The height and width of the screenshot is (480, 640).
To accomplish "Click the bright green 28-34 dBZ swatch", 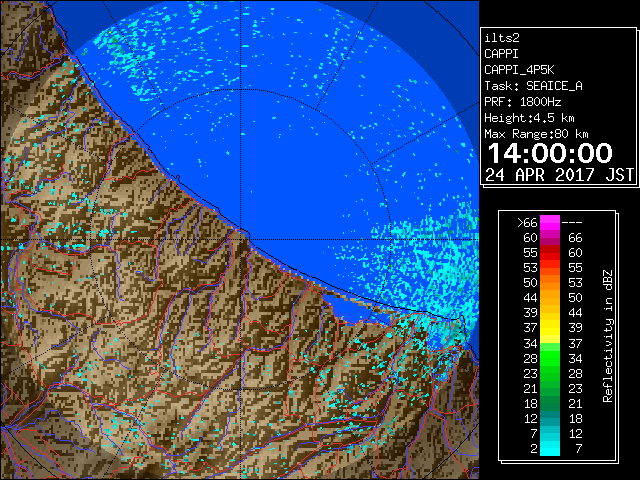I will click(x=550, y=358).
